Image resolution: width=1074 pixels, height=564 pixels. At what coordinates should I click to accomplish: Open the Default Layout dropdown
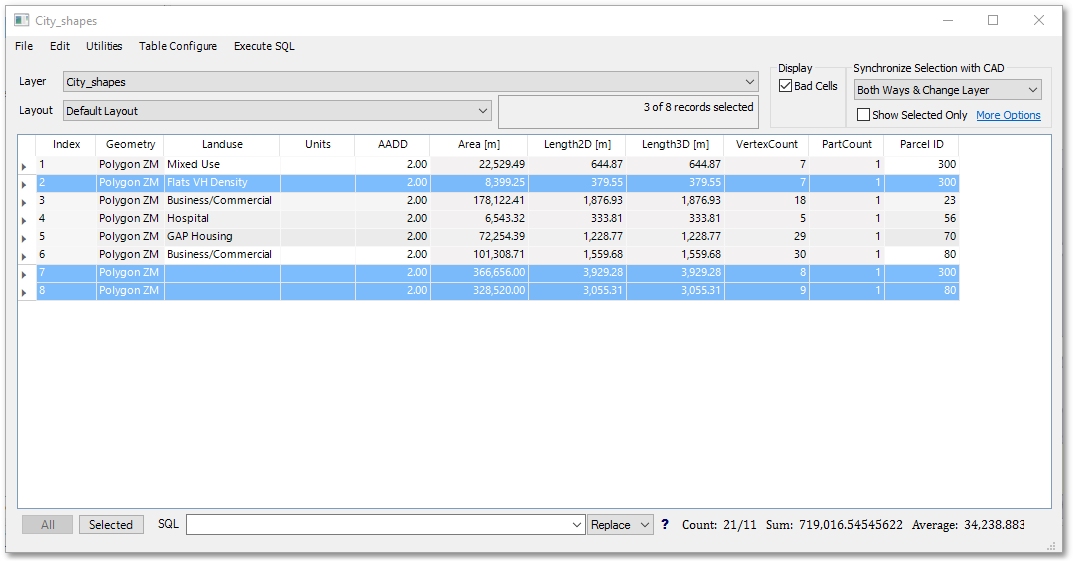click(277, 110)
